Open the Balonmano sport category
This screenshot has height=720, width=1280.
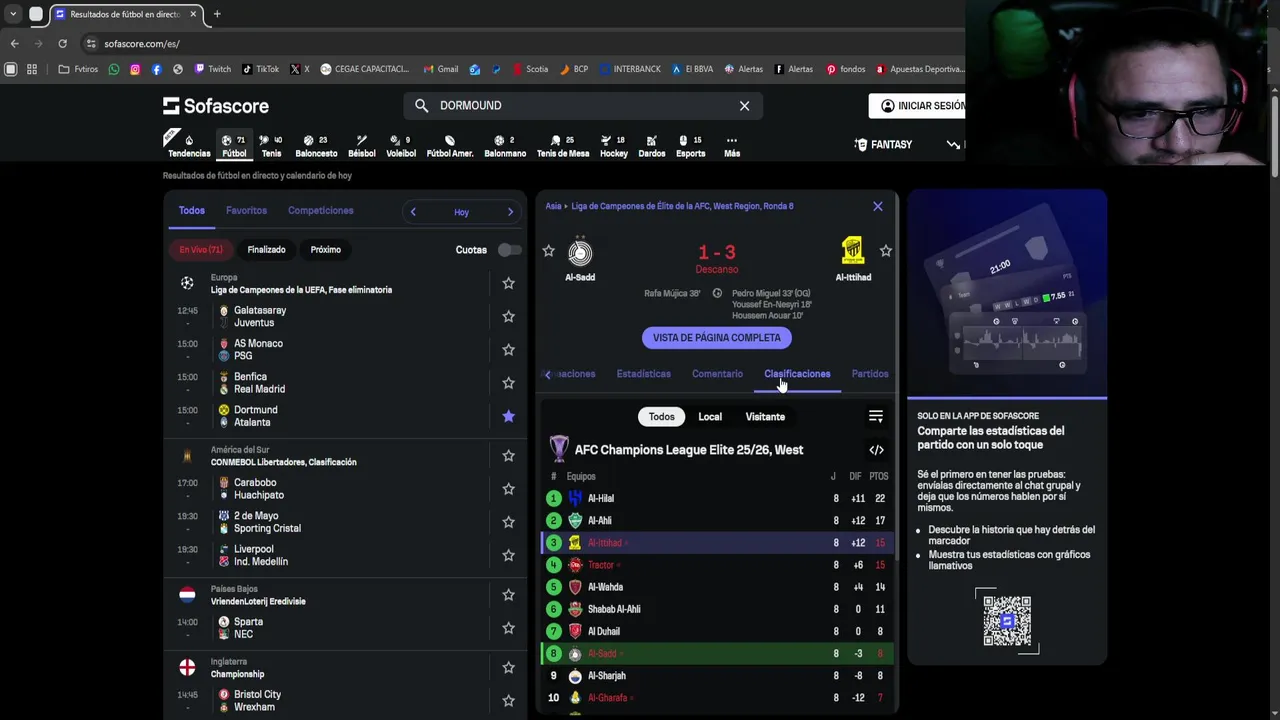[x=505, y=146]
